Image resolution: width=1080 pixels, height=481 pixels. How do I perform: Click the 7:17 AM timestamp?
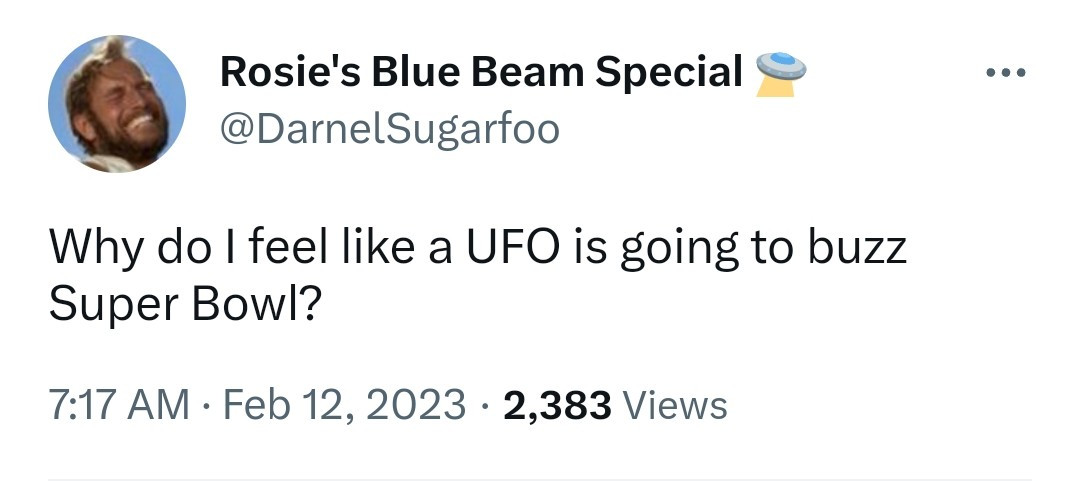(x=118, y=405)
